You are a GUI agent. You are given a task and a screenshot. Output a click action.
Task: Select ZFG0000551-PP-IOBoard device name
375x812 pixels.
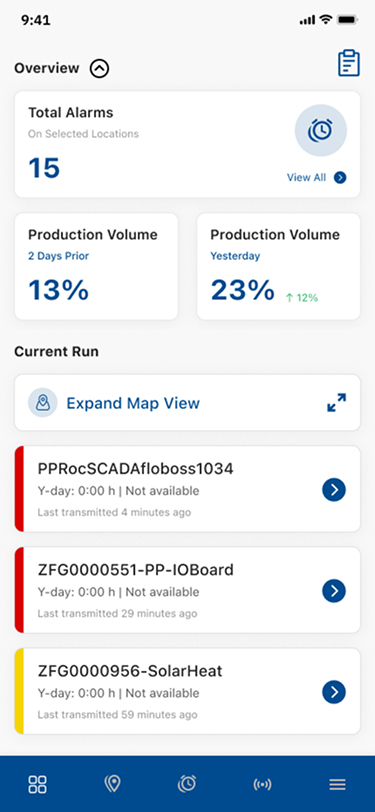click(136, 570)
